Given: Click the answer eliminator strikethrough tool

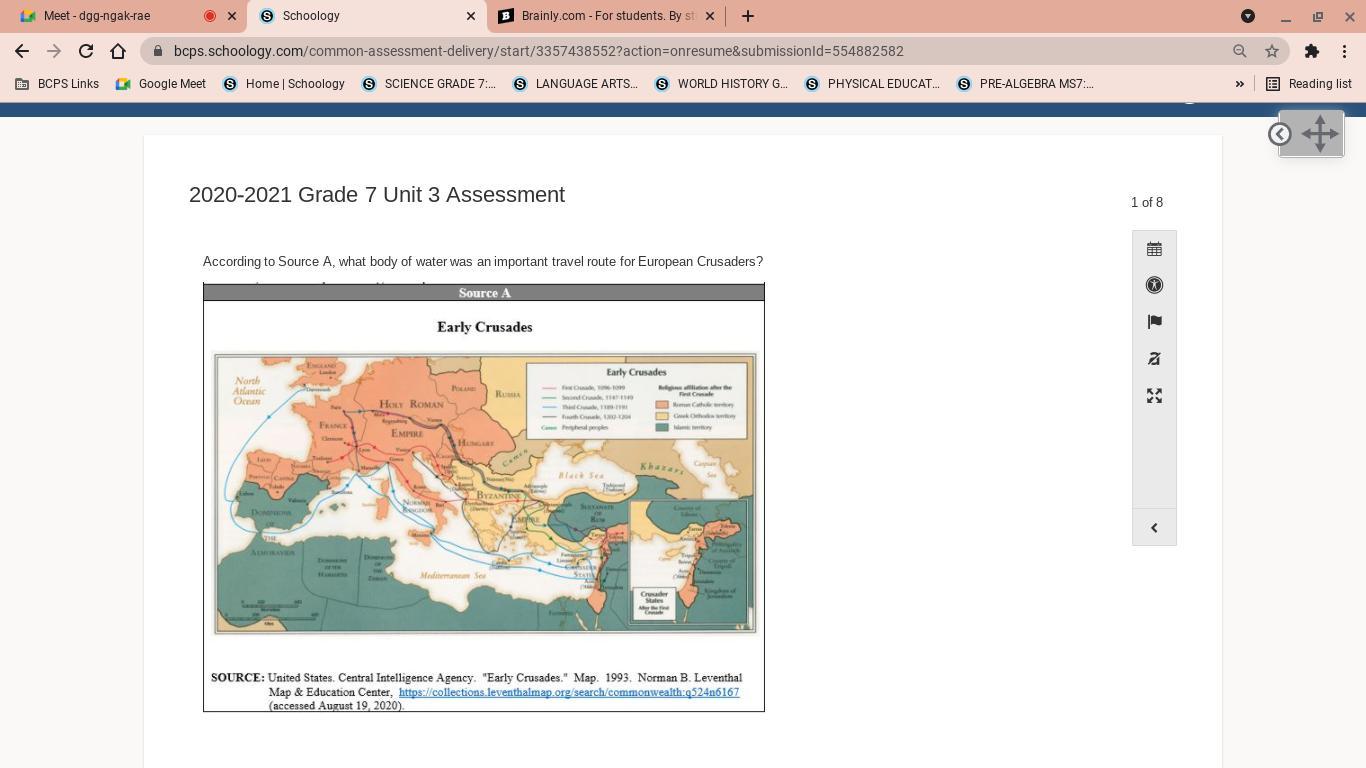Looking at the screenshot, I should 1154,359.
